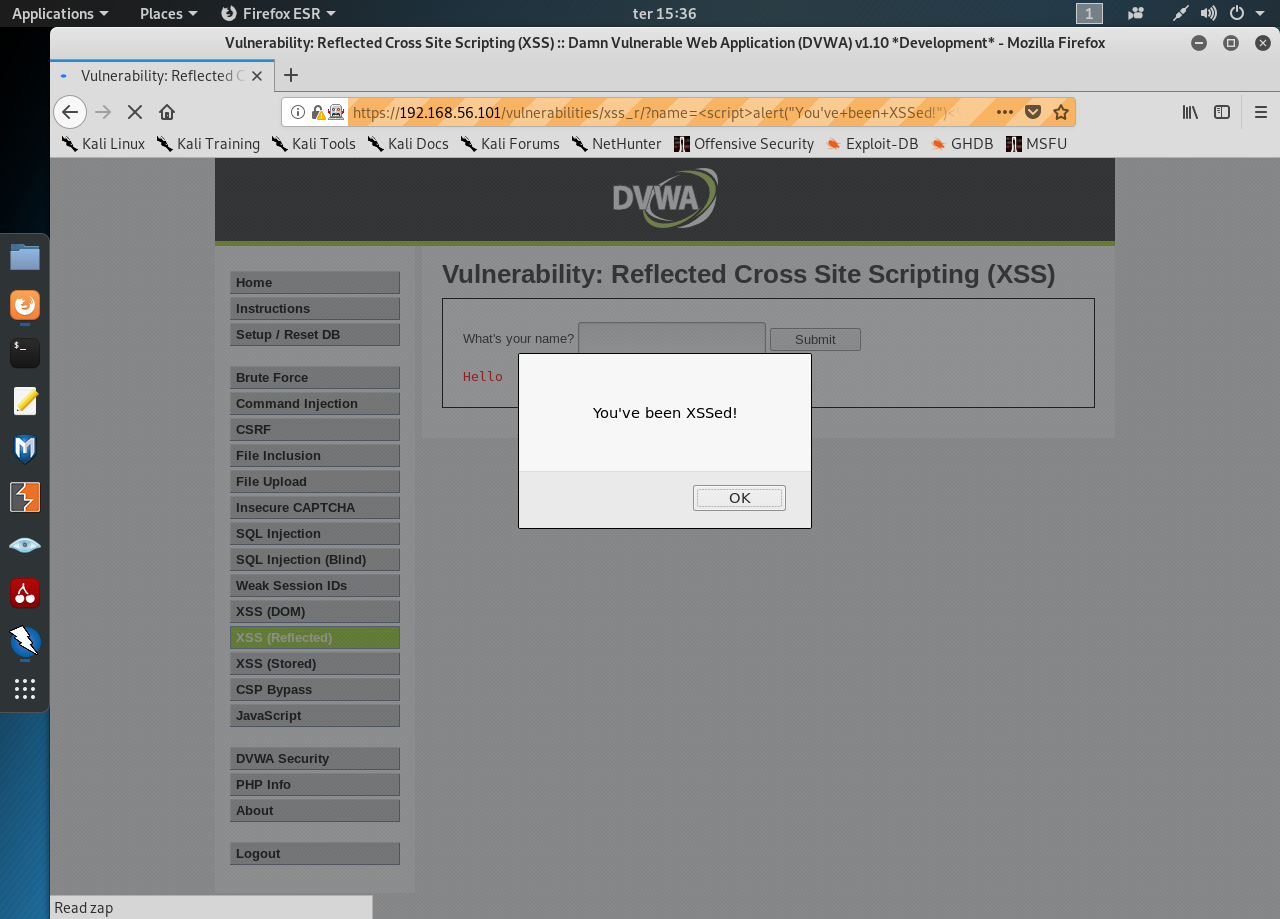Bookmark this page with the star icon

click(x=1061, y=112)
